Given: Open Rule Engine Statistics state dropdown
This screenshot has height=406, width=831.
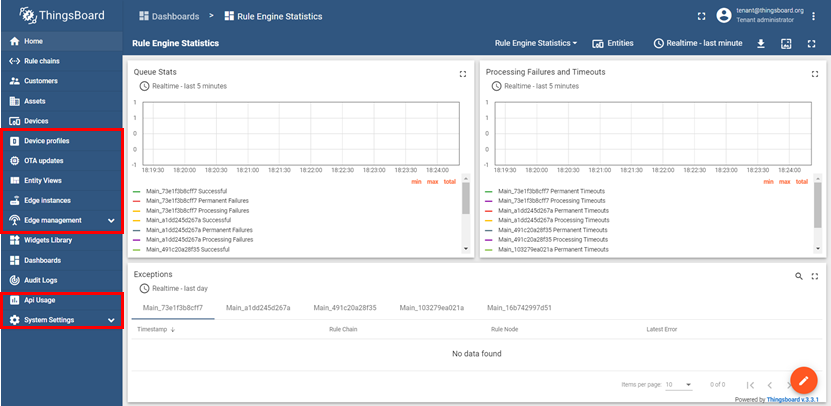Looking at the screenshot, I should pyautogui.click(x=536, y=43).
